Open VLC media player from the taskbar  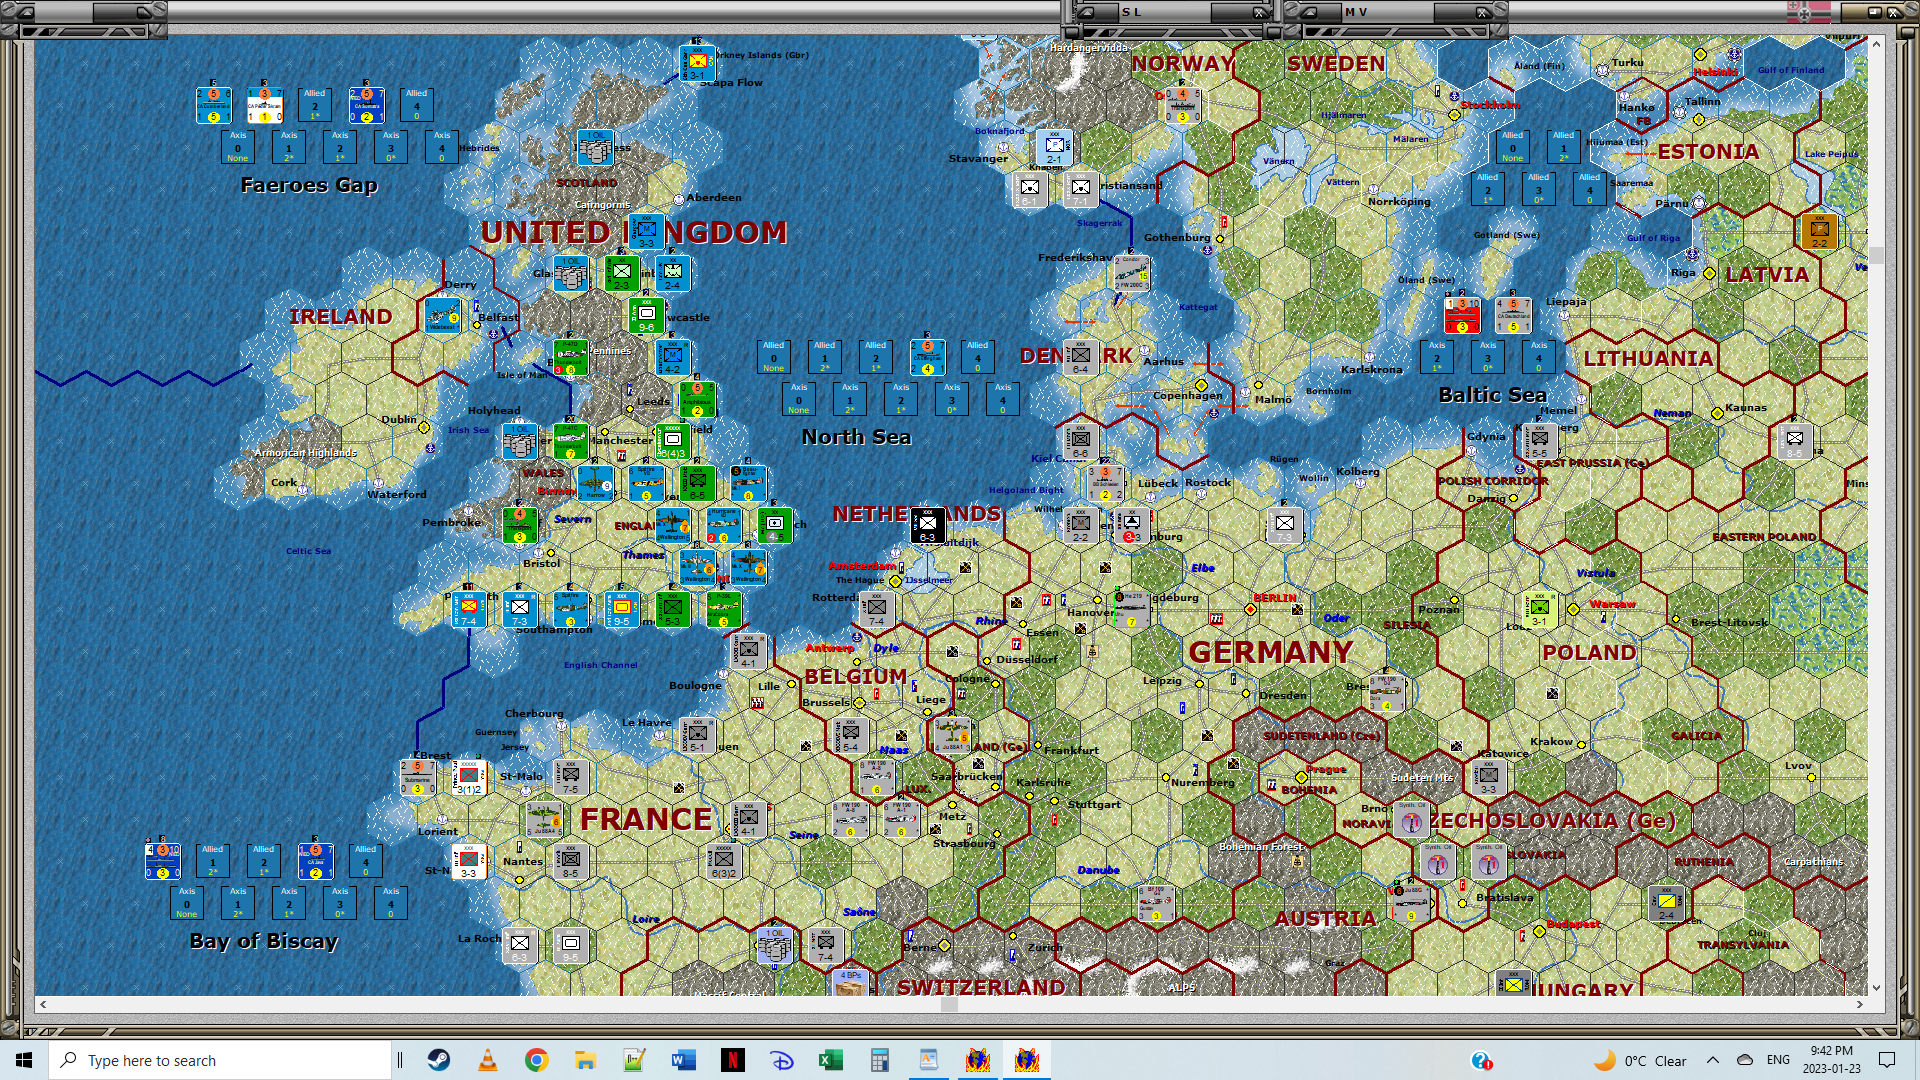point(488,1060)
